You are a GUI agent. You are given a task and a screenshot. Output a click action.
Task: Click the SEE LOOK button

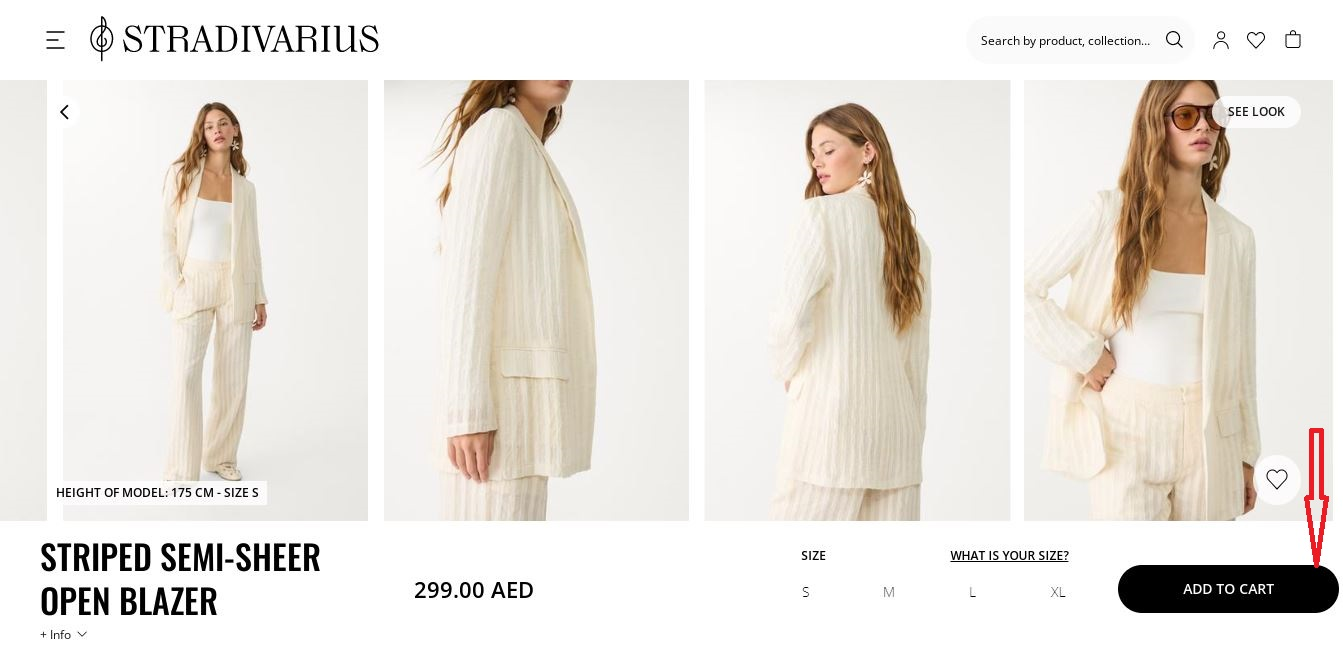pos(1256,112)
